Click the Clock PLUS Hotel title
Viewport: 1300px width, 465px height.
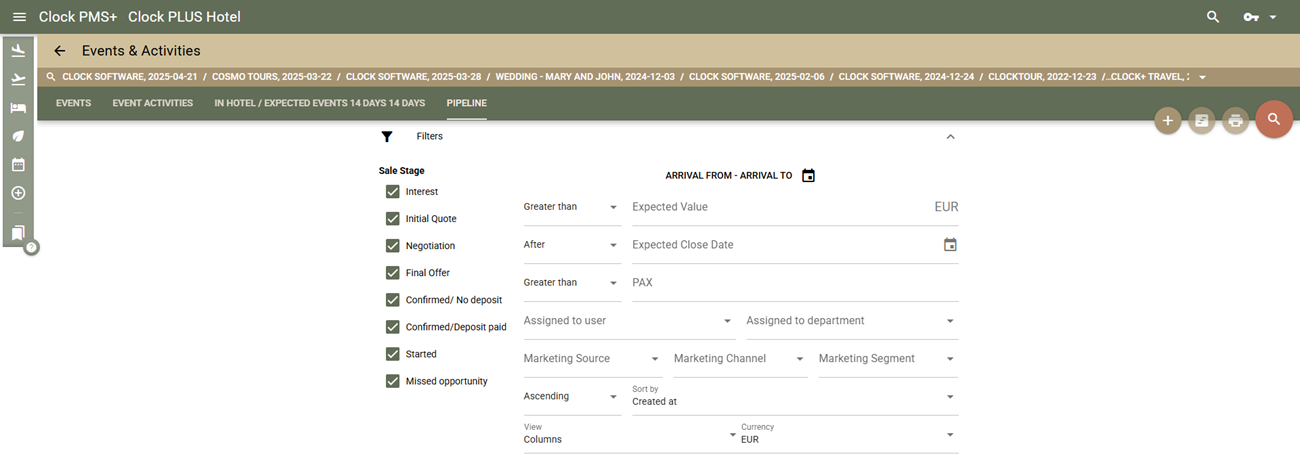[x=184, y=17]
